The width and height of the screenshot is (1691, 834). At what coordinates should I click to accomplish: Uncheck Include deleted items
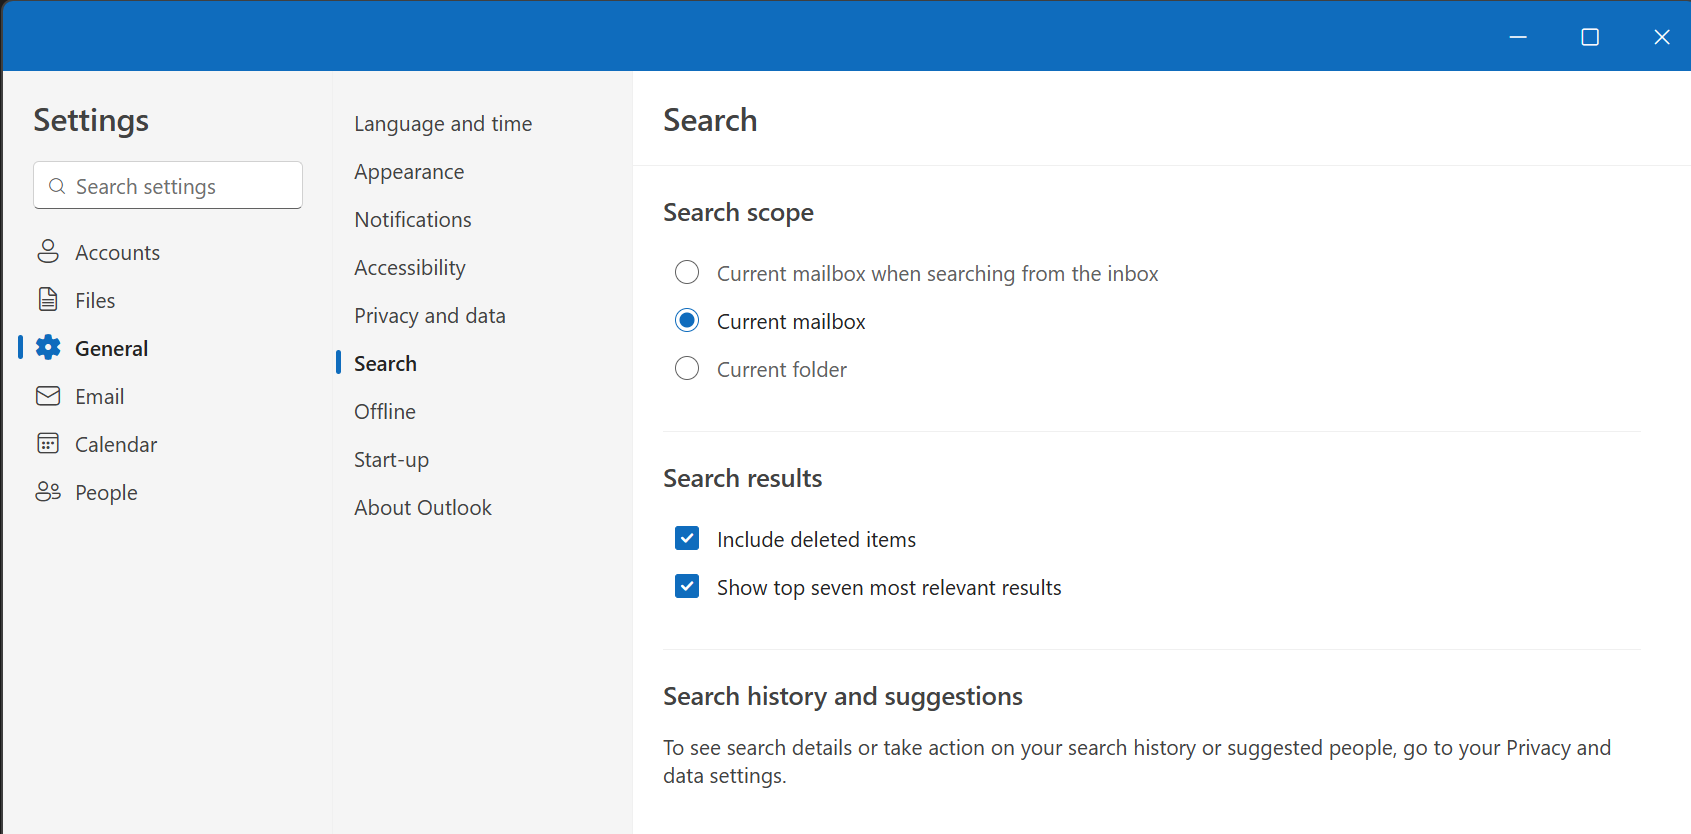pyautogui.click(x=687, y=539)
